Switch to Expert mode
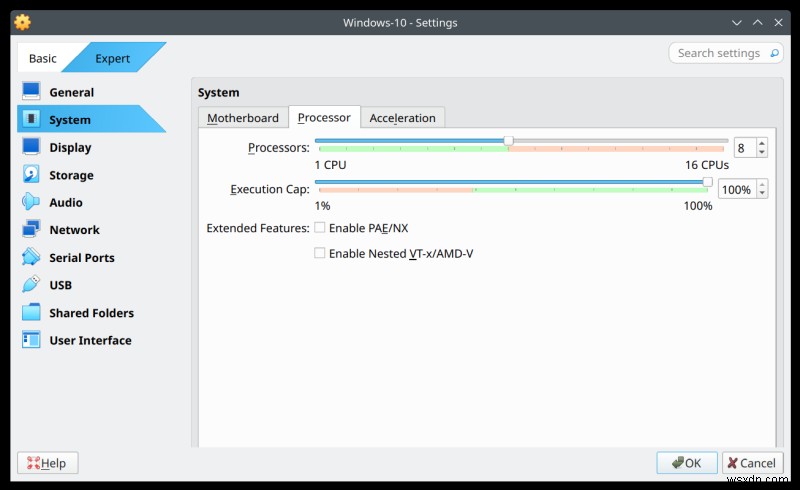 coord(113,58)
